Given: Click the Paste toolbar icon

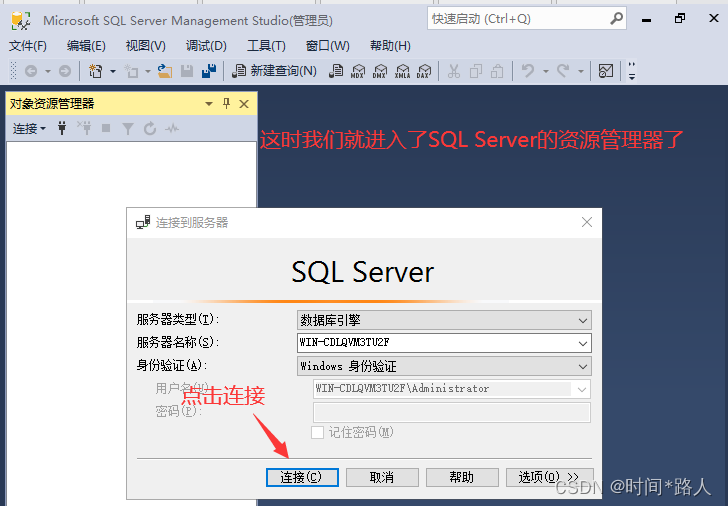Looking at the screenshot, I should click(497, 71).
